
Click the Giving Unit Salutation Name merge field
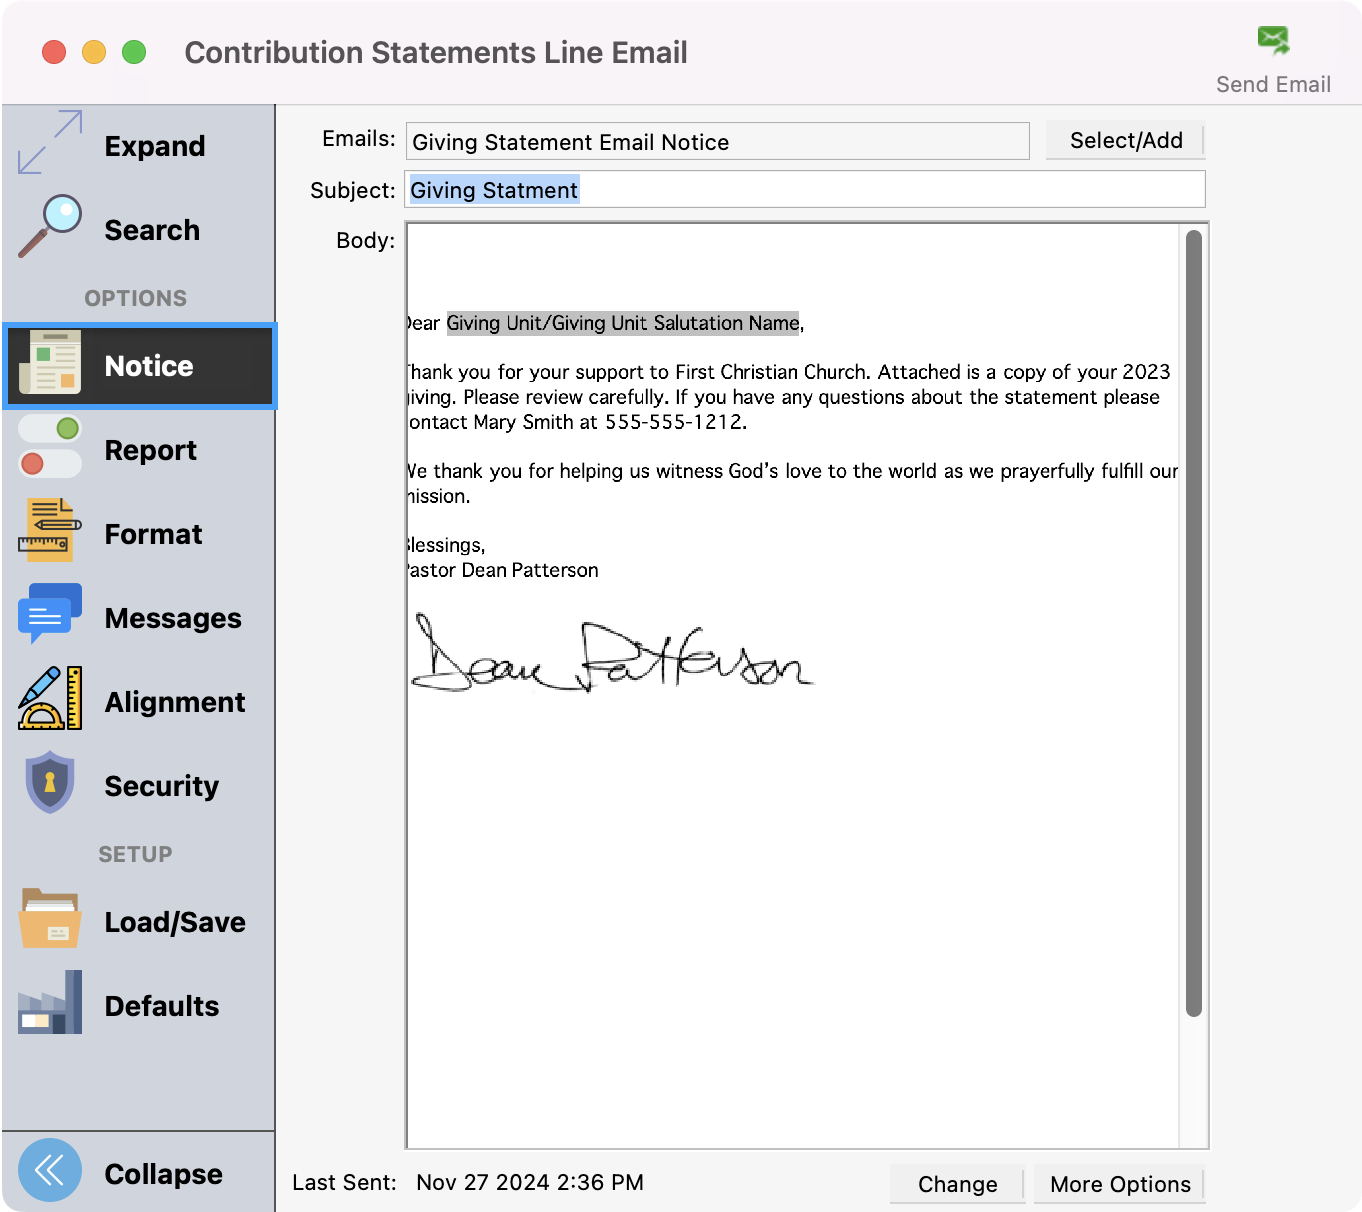coord(623,323)
